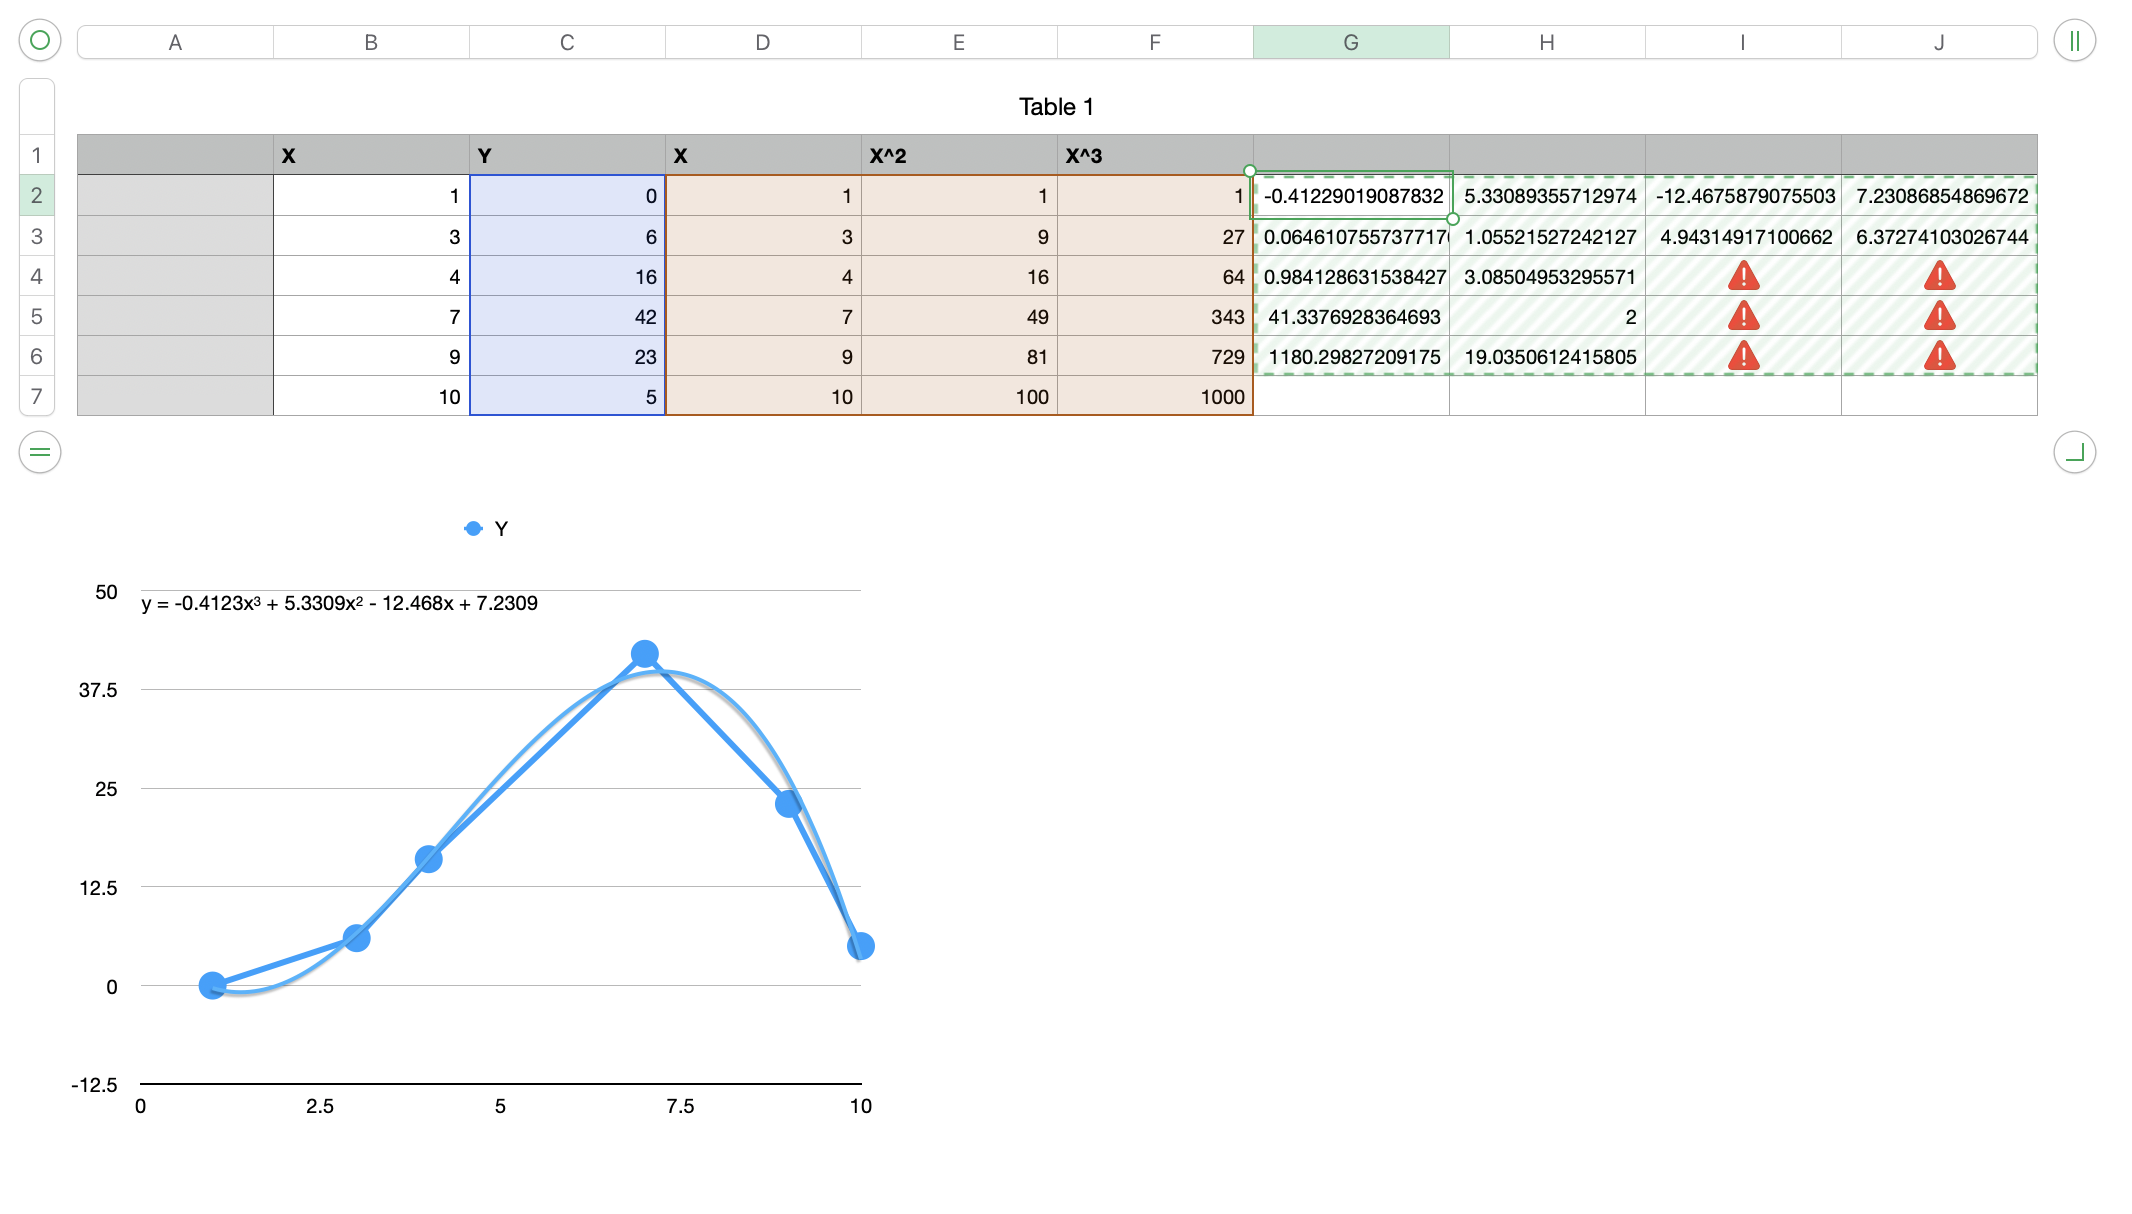The width and height of the screenshot is (2132, 1214).
Task: Click the warning icon in cell I6
Action: click(x=1743, y=356)
